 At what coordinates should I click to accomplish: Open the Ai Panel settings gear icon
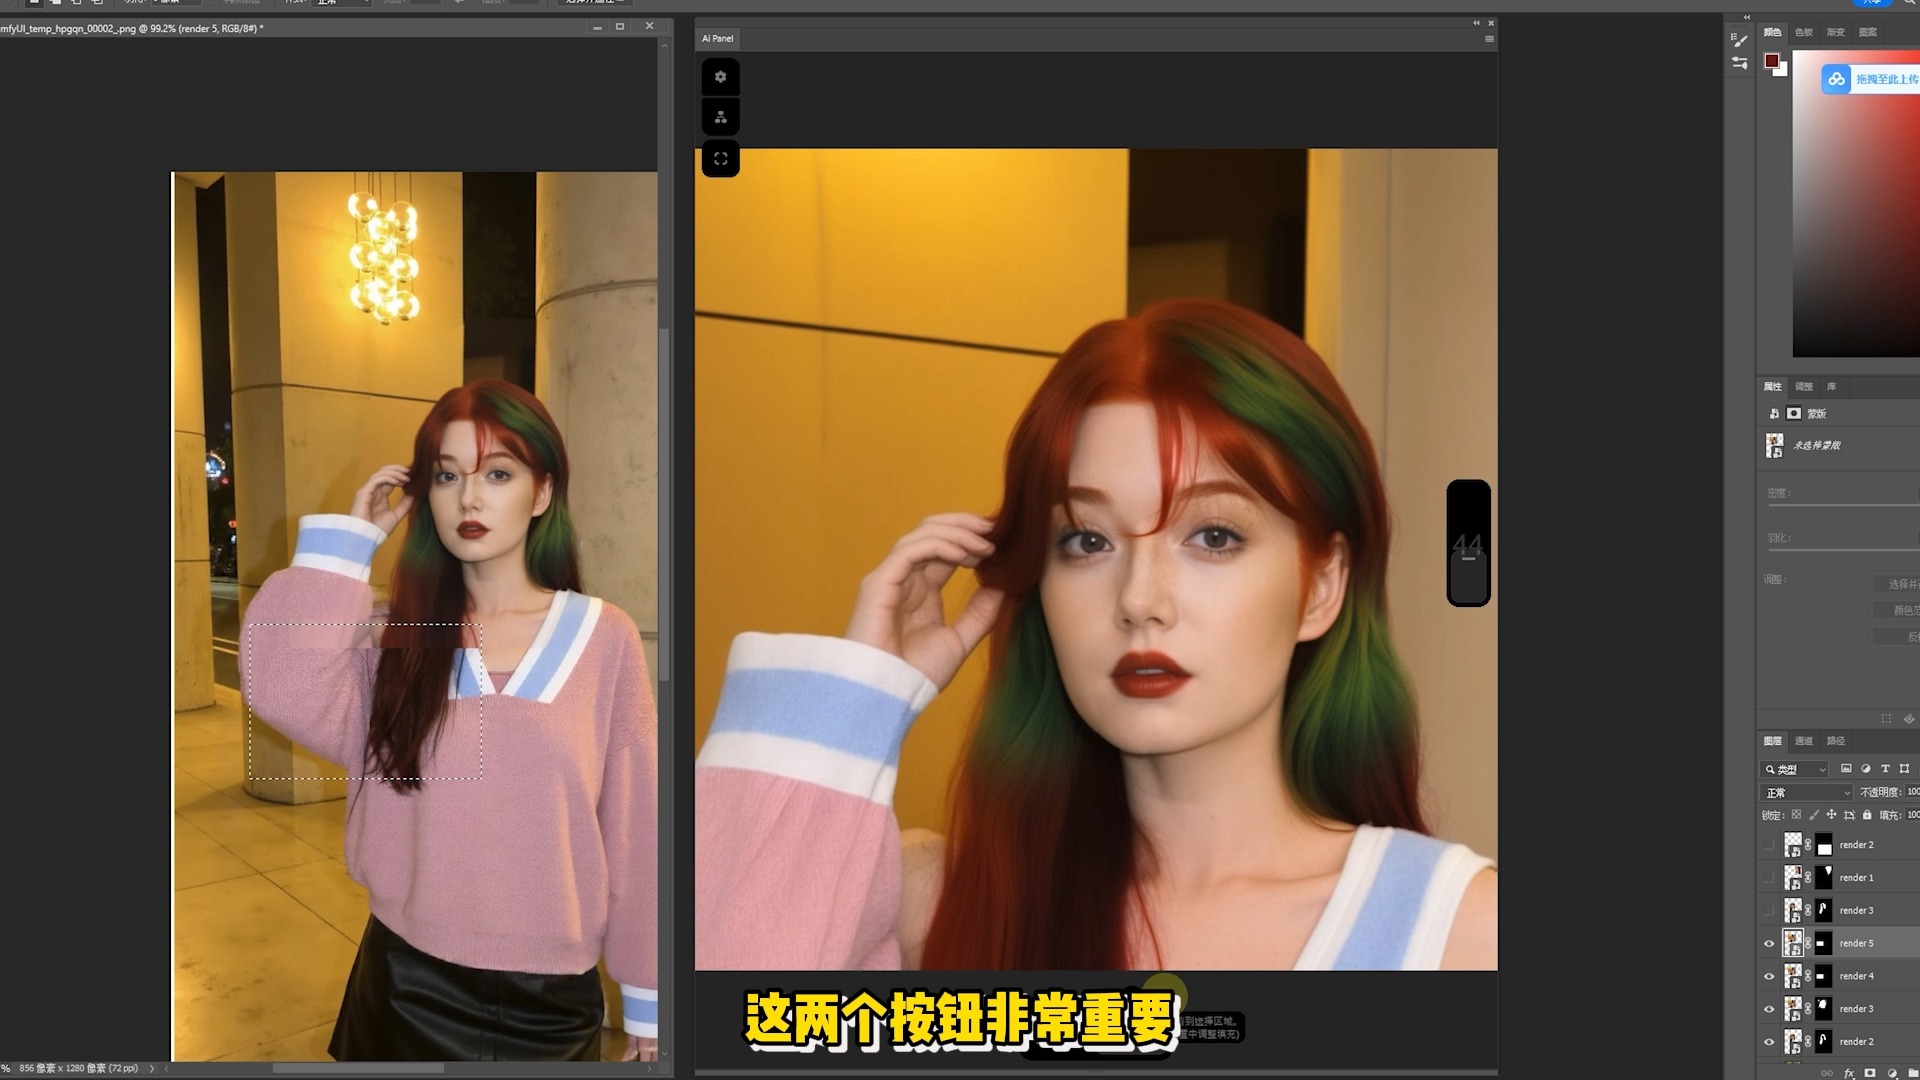pyautogui.click(x=721, y=77)
